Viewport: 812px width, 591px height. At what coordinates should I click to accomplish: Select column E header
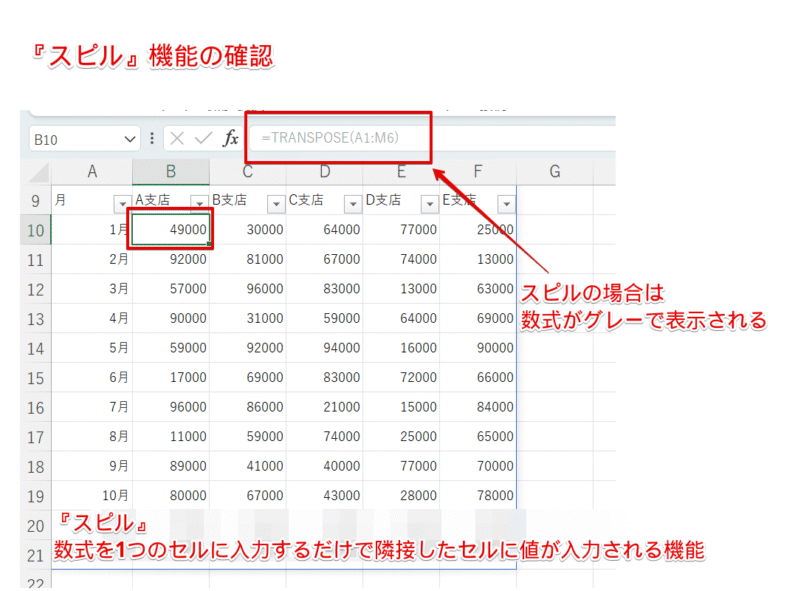tap(401, 171)
